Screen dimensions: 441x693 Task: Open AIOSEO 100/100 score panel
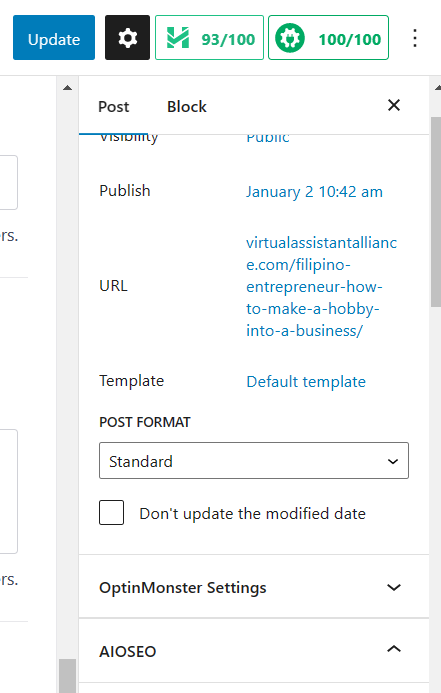[x=328, y=38]
